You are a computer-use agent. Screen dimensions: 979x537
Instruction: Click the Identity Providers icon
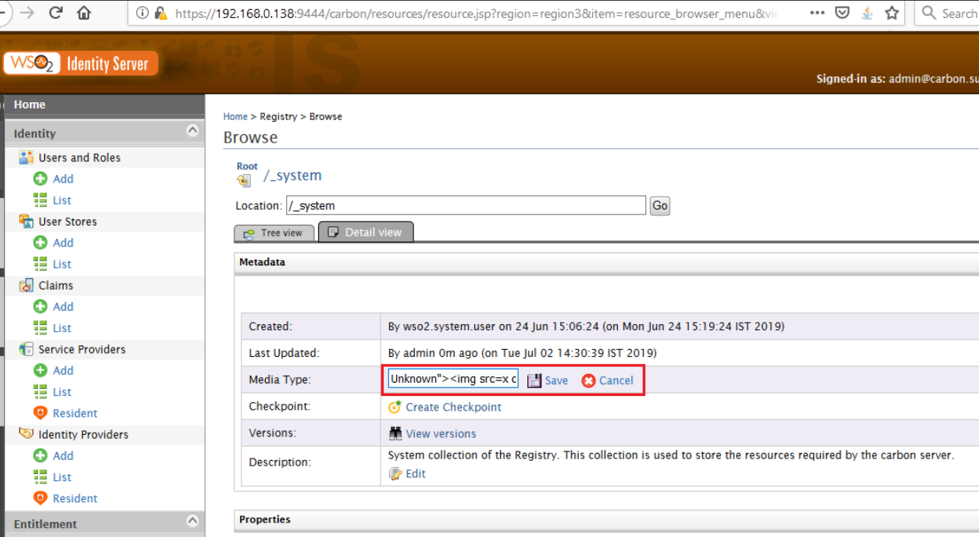[26, 433]
